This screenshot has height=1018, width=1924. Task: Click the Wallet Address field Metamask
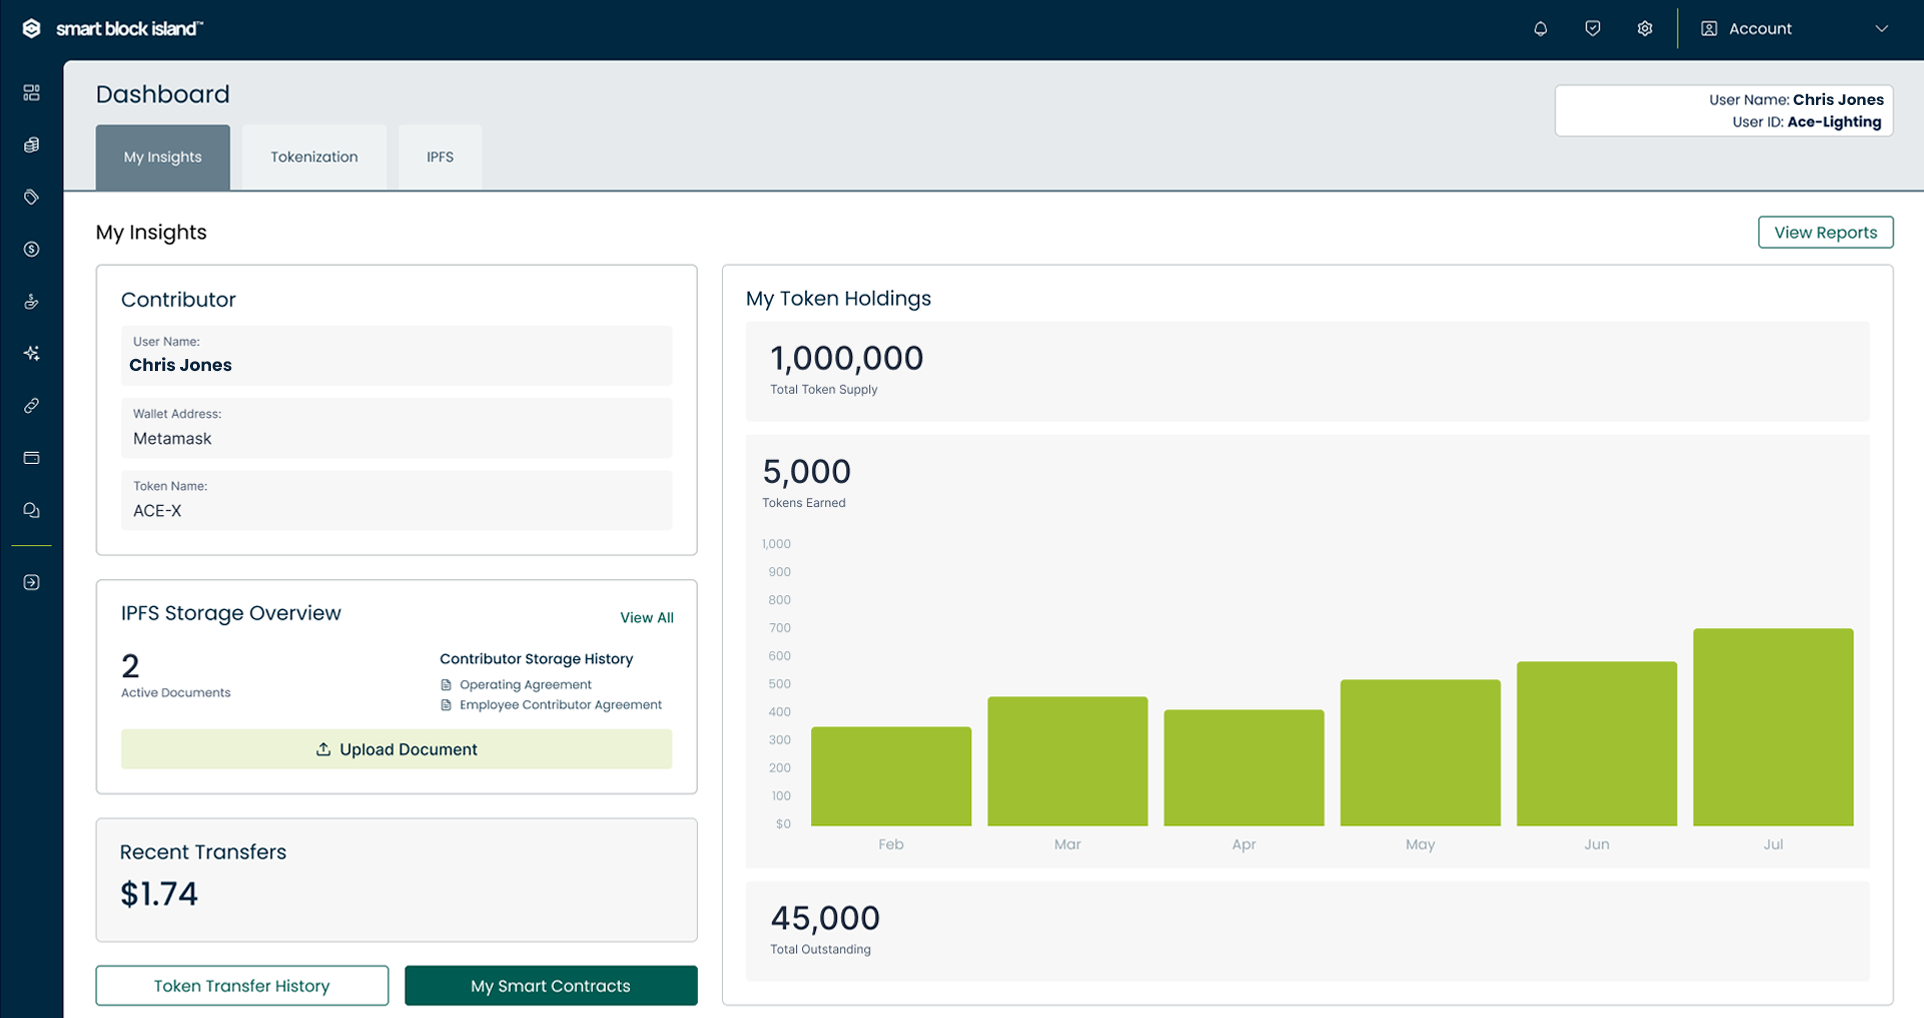click(x=396, y=428)
